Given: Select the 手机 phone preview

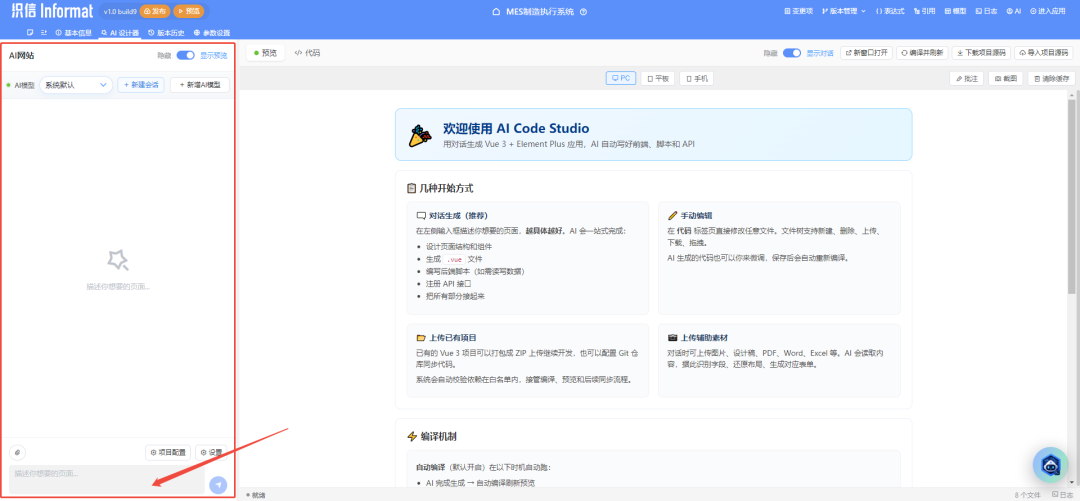Looking at the screenshot, I should (696, 79).
